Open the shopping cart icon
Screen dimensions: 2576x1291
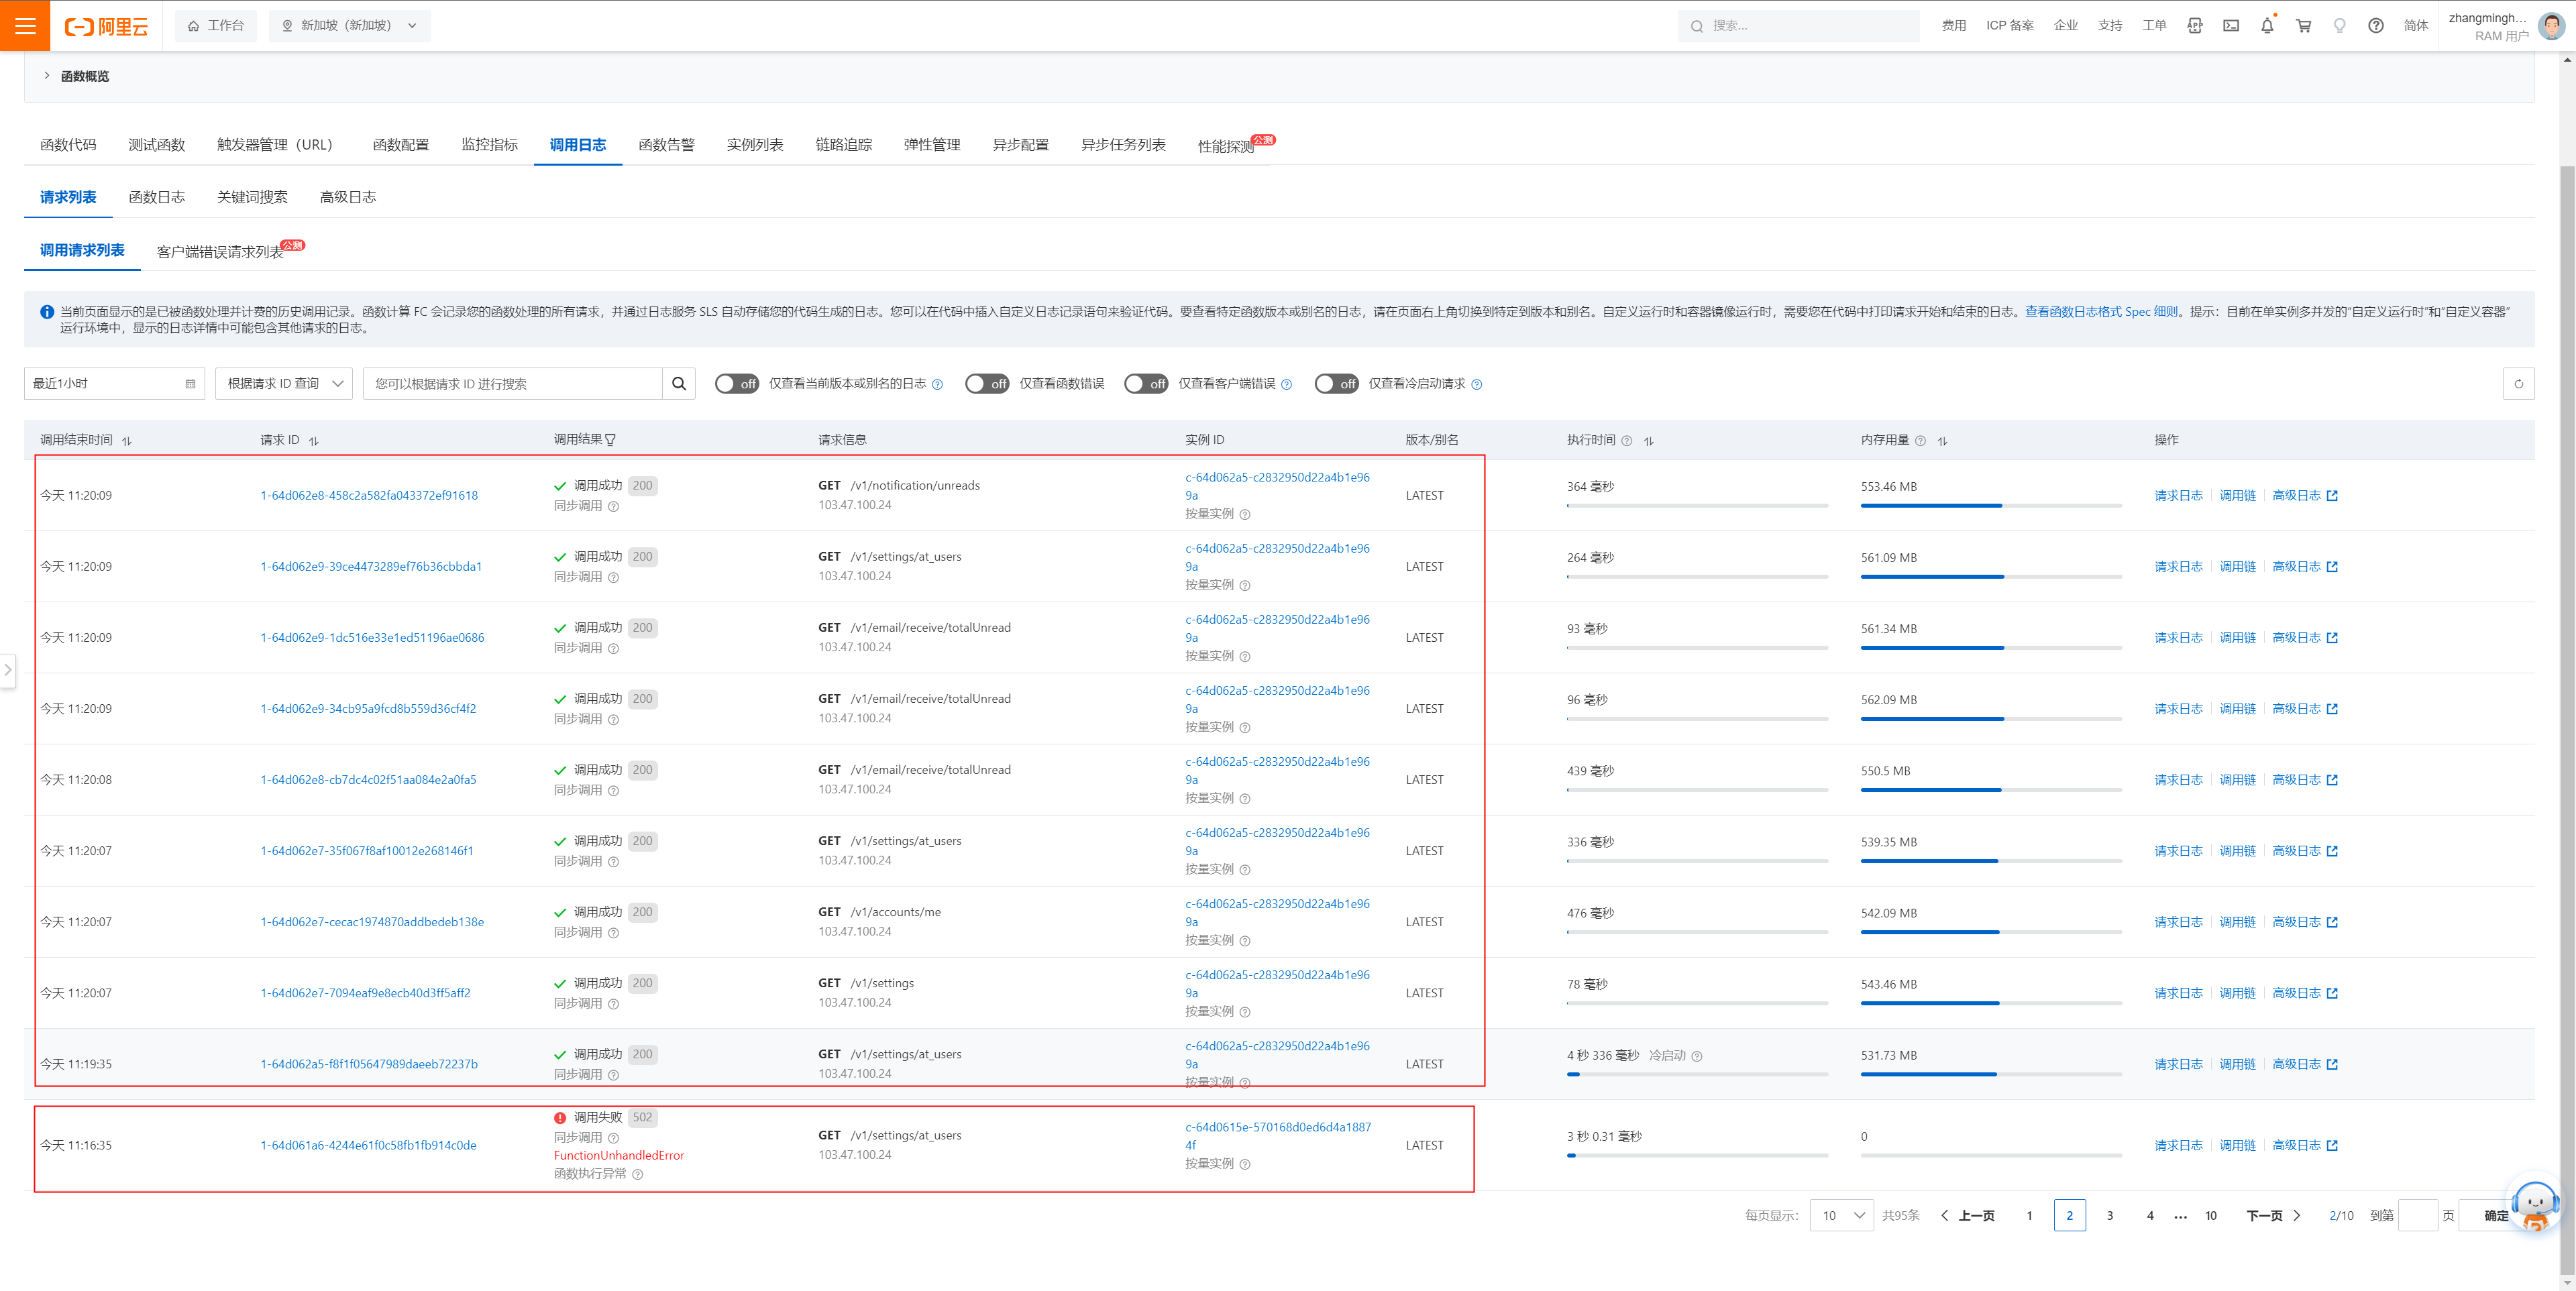(x=2304, y=26)
